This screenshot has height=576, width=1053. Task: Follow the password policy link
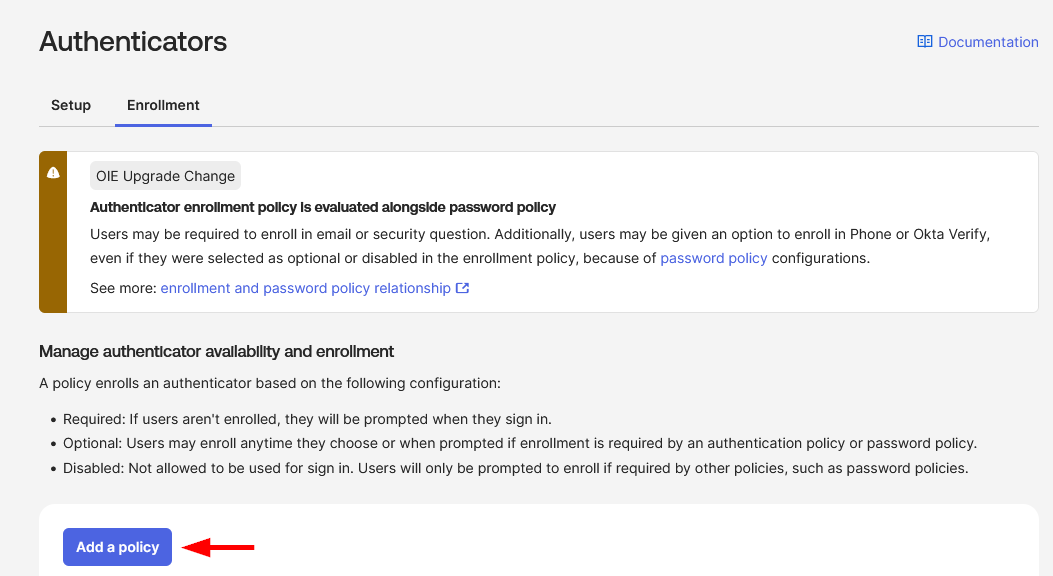click(714, 258)
